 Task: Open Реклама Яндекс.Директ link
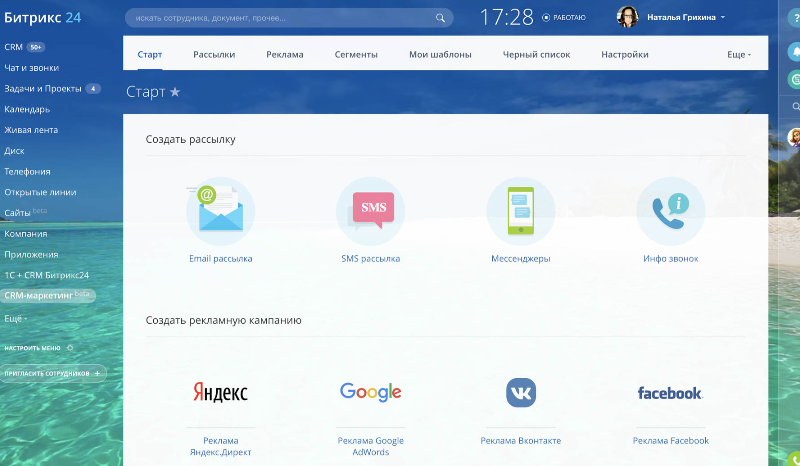pyautogui.click(x=220, y=446)
